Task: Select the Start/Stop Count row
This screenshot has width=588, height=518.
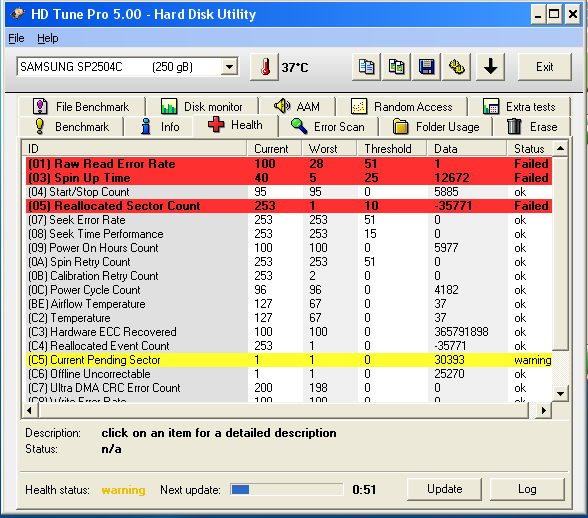Action: tap(289, 192)
